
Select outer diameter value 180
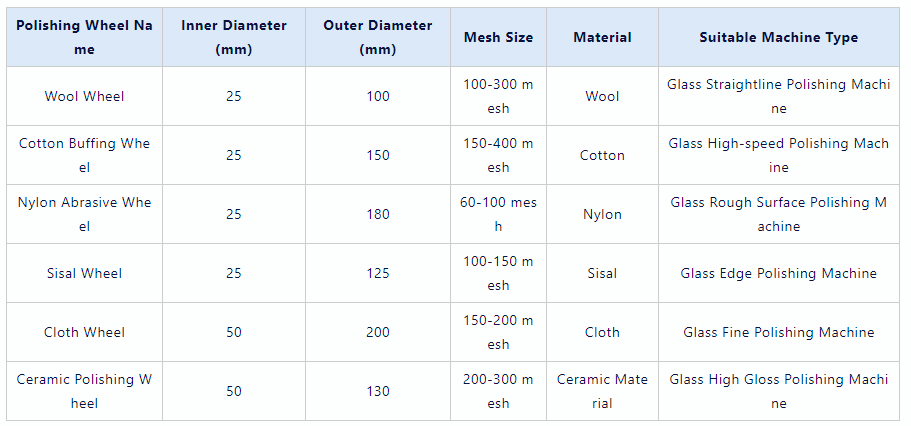pos(378,215)
